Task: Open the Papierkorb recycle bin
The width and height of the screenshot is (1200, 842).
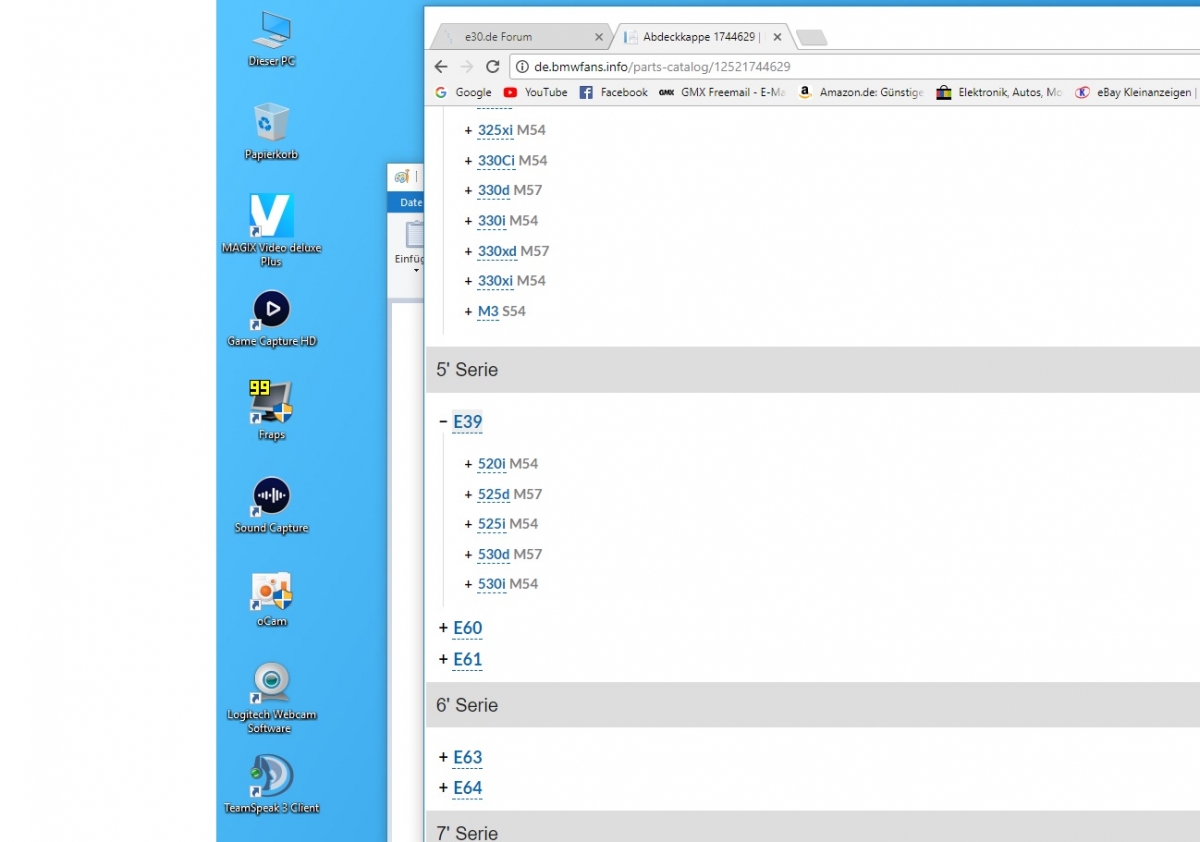Action: 271,123
